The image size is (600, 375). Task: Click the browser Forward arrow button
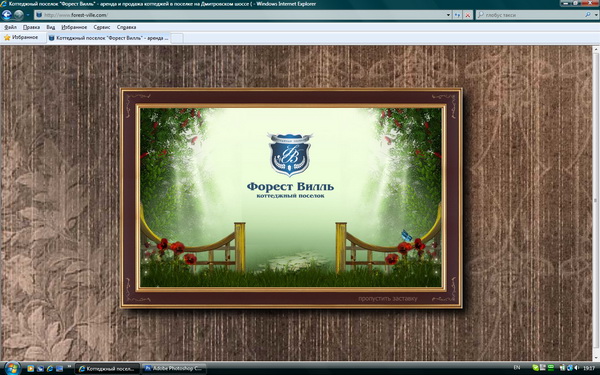(18, 15)
